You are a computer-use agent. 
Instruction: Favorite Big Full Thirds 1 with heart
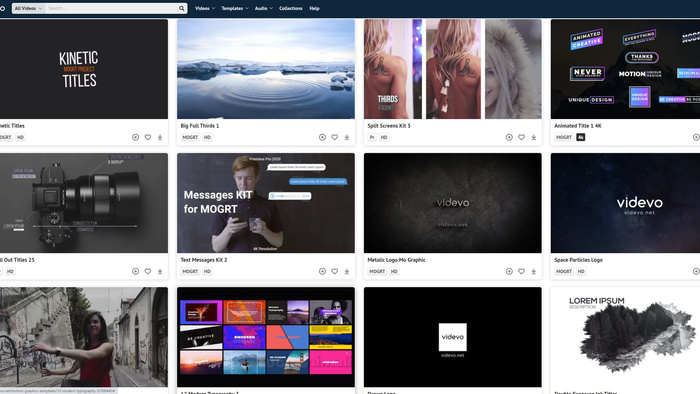pos(334,137)
